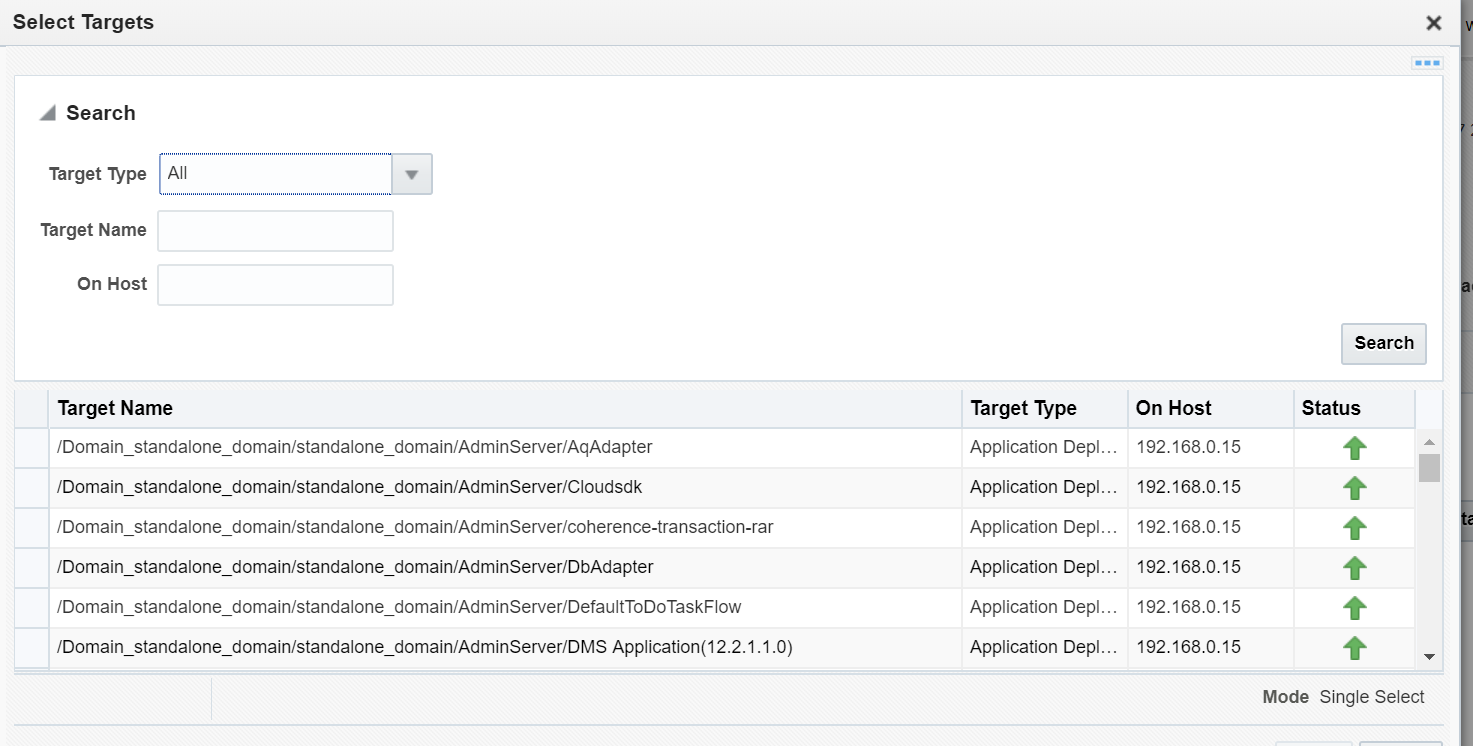
Task: Click the status arrow on the DMS Application row
Action: 1355,647
